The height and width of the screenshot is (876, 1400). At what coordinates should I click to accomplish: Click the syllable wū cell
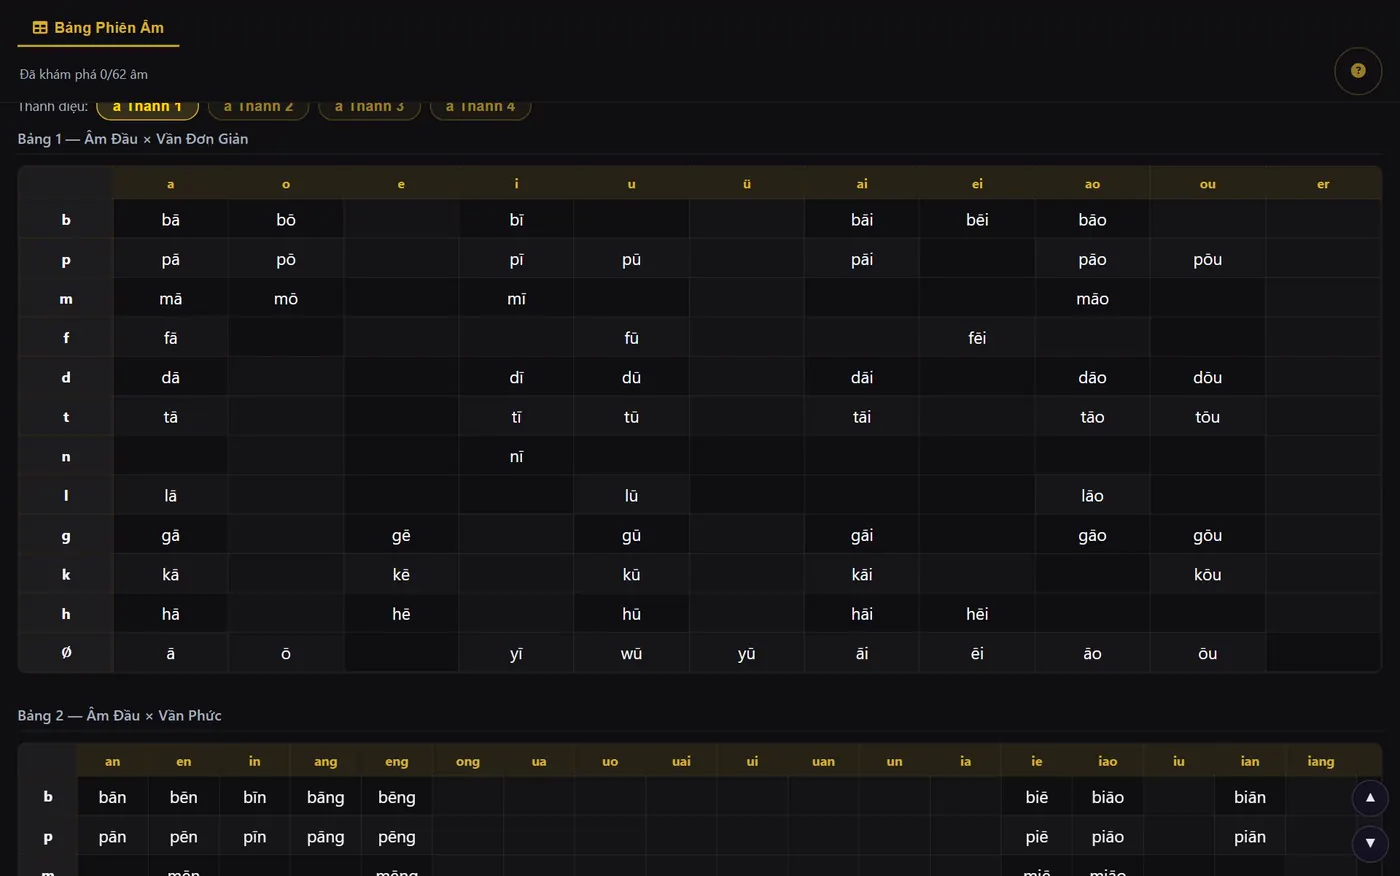tap(632, 653)
